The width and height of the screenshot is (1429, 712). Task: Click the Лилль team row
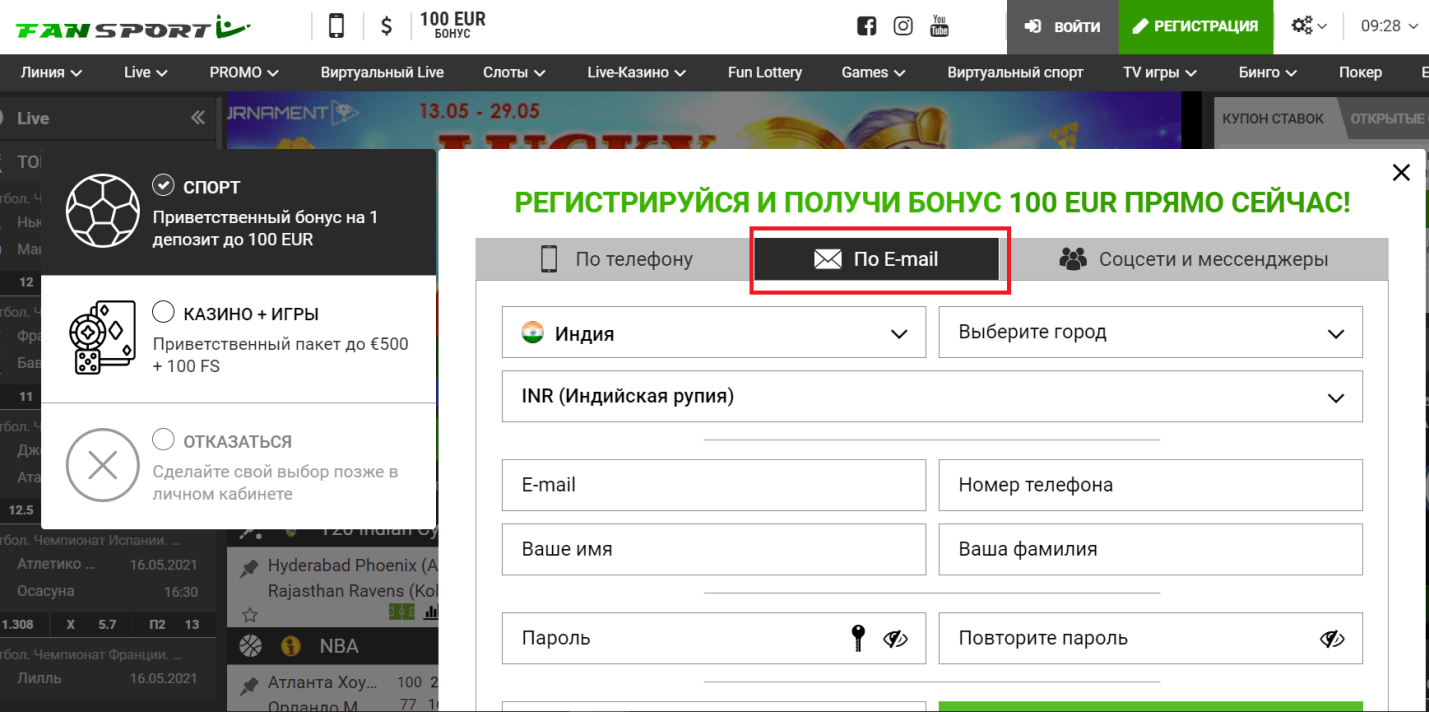click(x=108, y=678)
